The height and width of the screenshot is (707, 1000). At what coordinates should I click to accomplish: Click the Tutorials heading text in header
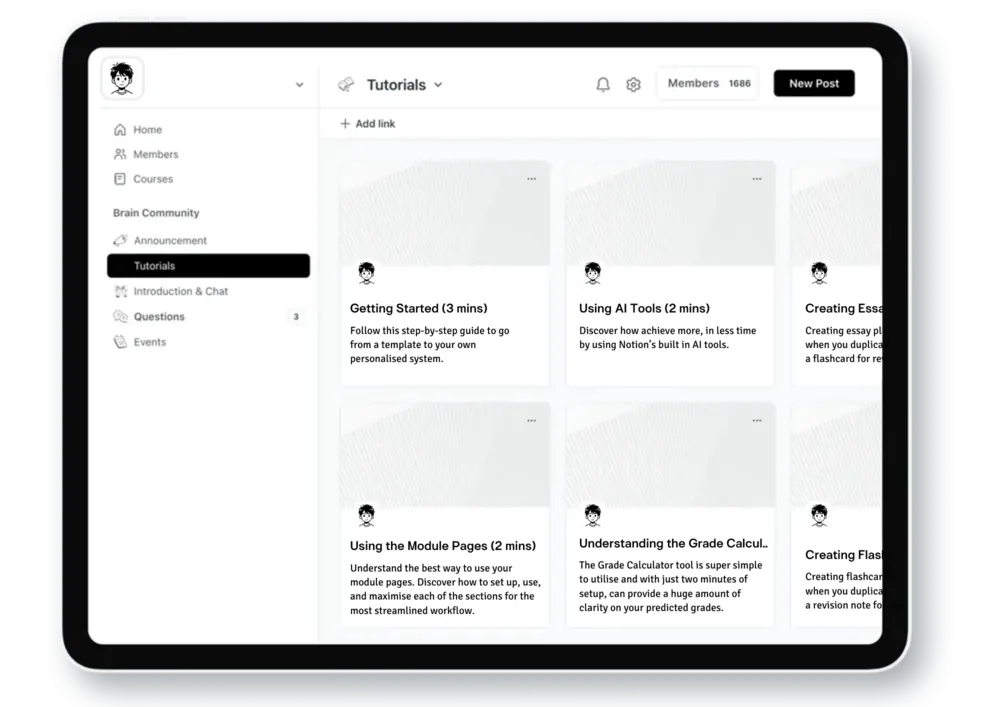point(396,85)
